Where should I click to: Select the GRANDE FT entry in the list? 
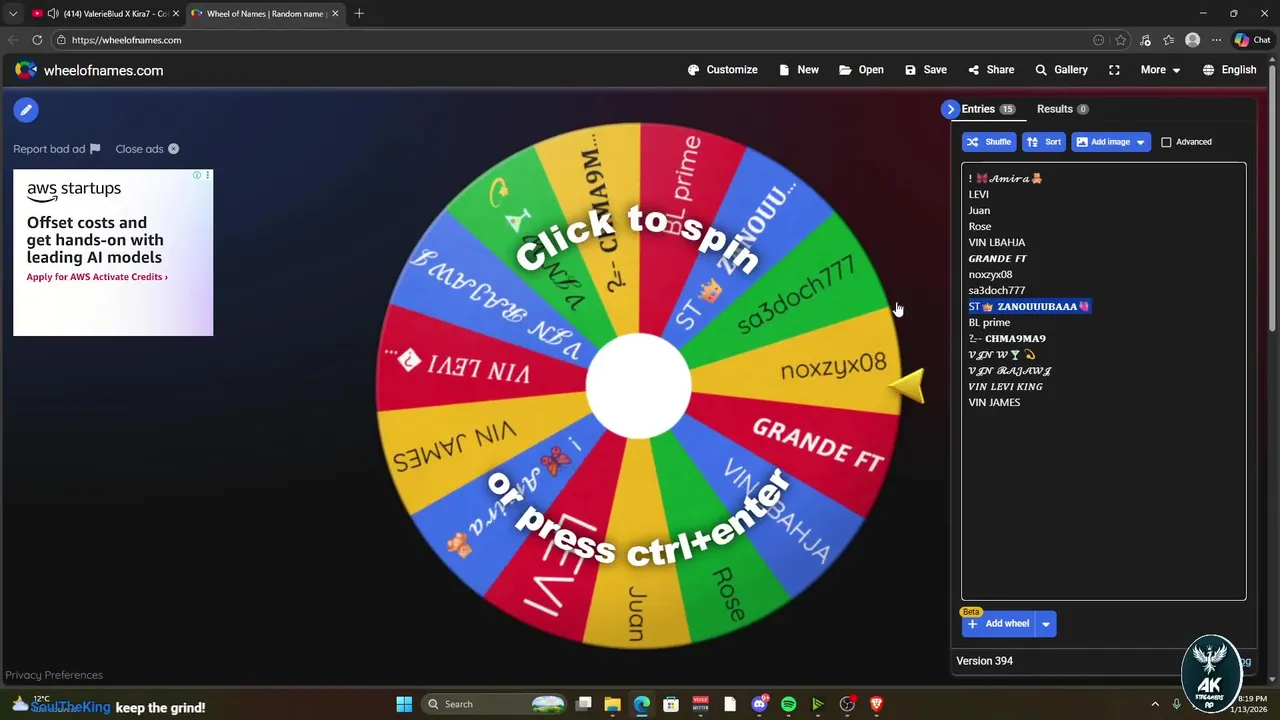click(997, 258)
